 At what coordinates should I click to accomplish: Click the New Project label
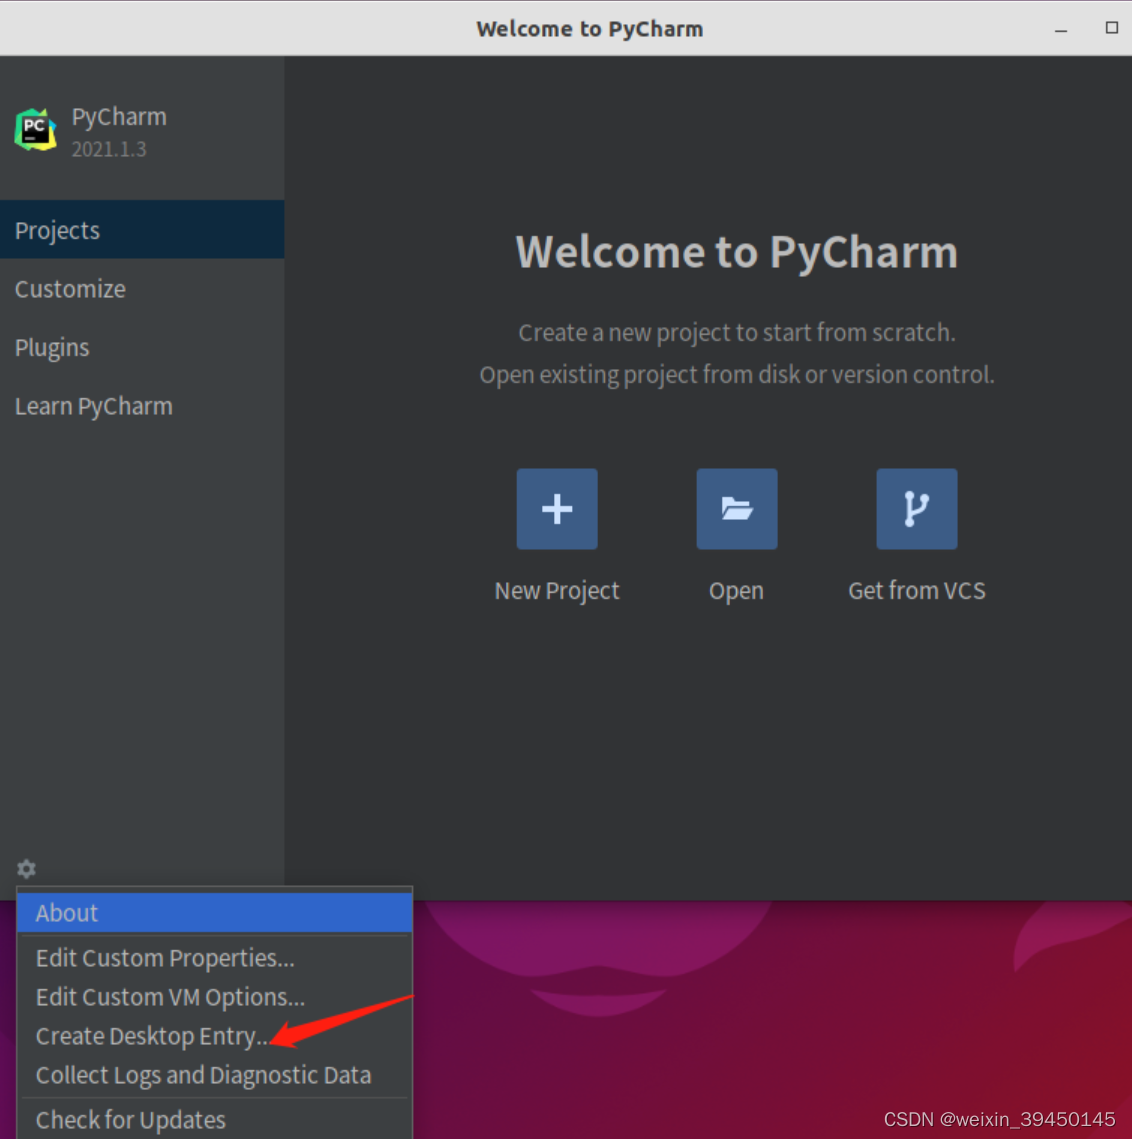click(557, 591)
